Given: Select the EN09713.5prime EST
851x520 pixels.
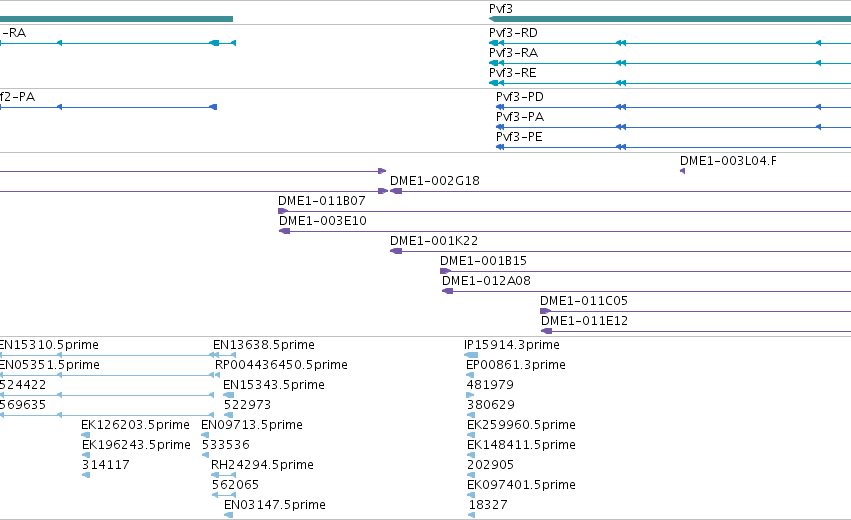Looking at the screenshot, I should 251,426.
